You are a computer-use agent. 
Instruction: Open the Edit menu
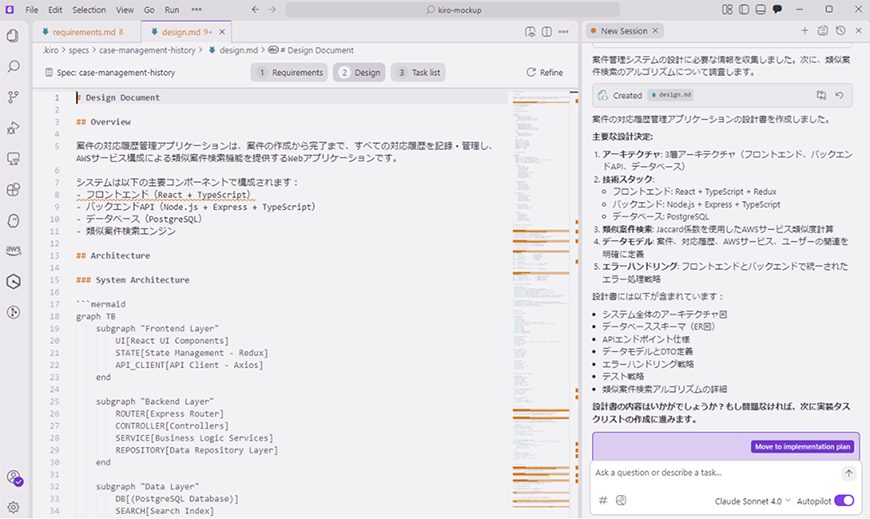point(55,9)
